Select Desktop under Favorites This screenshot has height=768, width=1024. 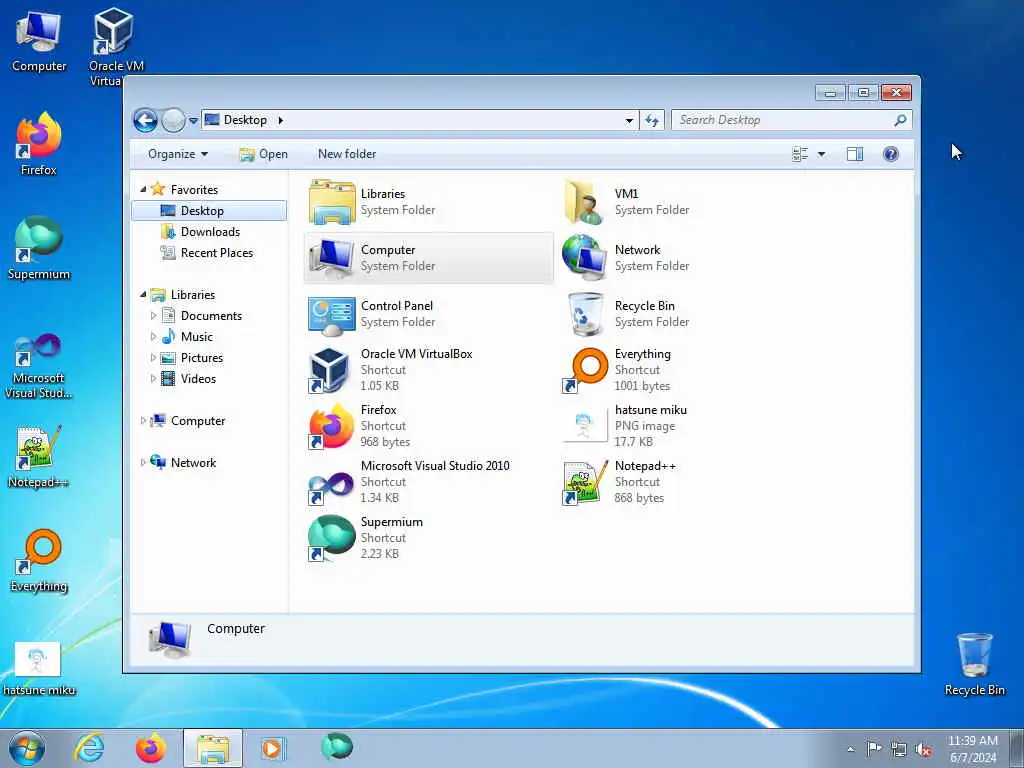pos(209,211)
